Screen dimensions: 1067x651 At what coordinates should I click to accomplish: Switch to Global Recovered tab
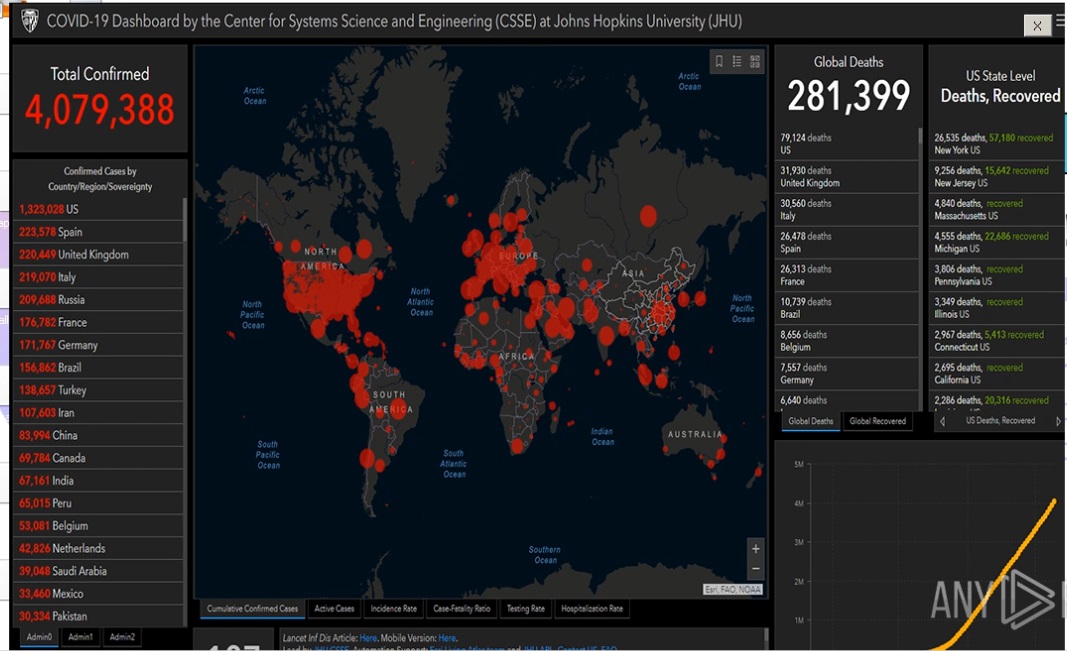coord(878,421)
